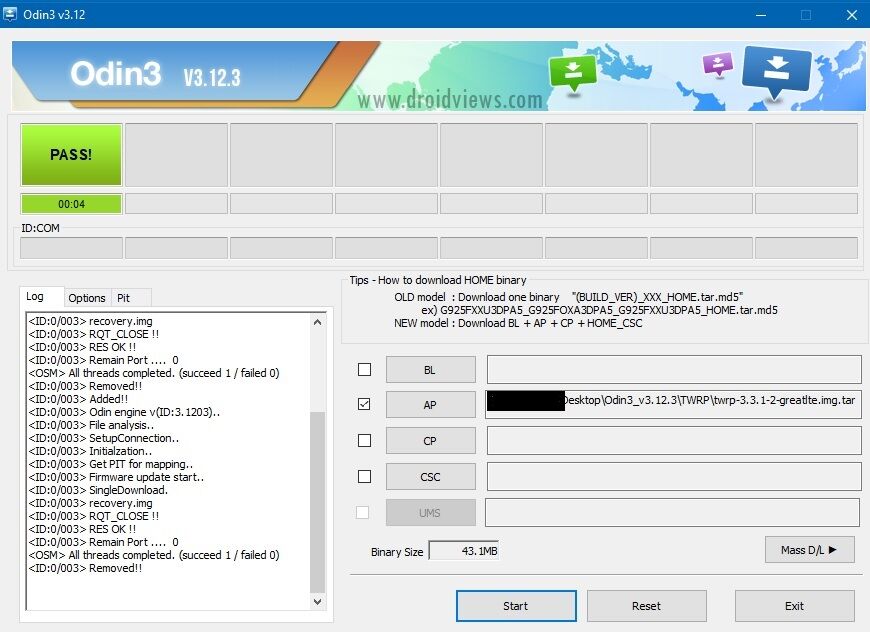Click the BL file button
The image size is (870, 632).
431,370
